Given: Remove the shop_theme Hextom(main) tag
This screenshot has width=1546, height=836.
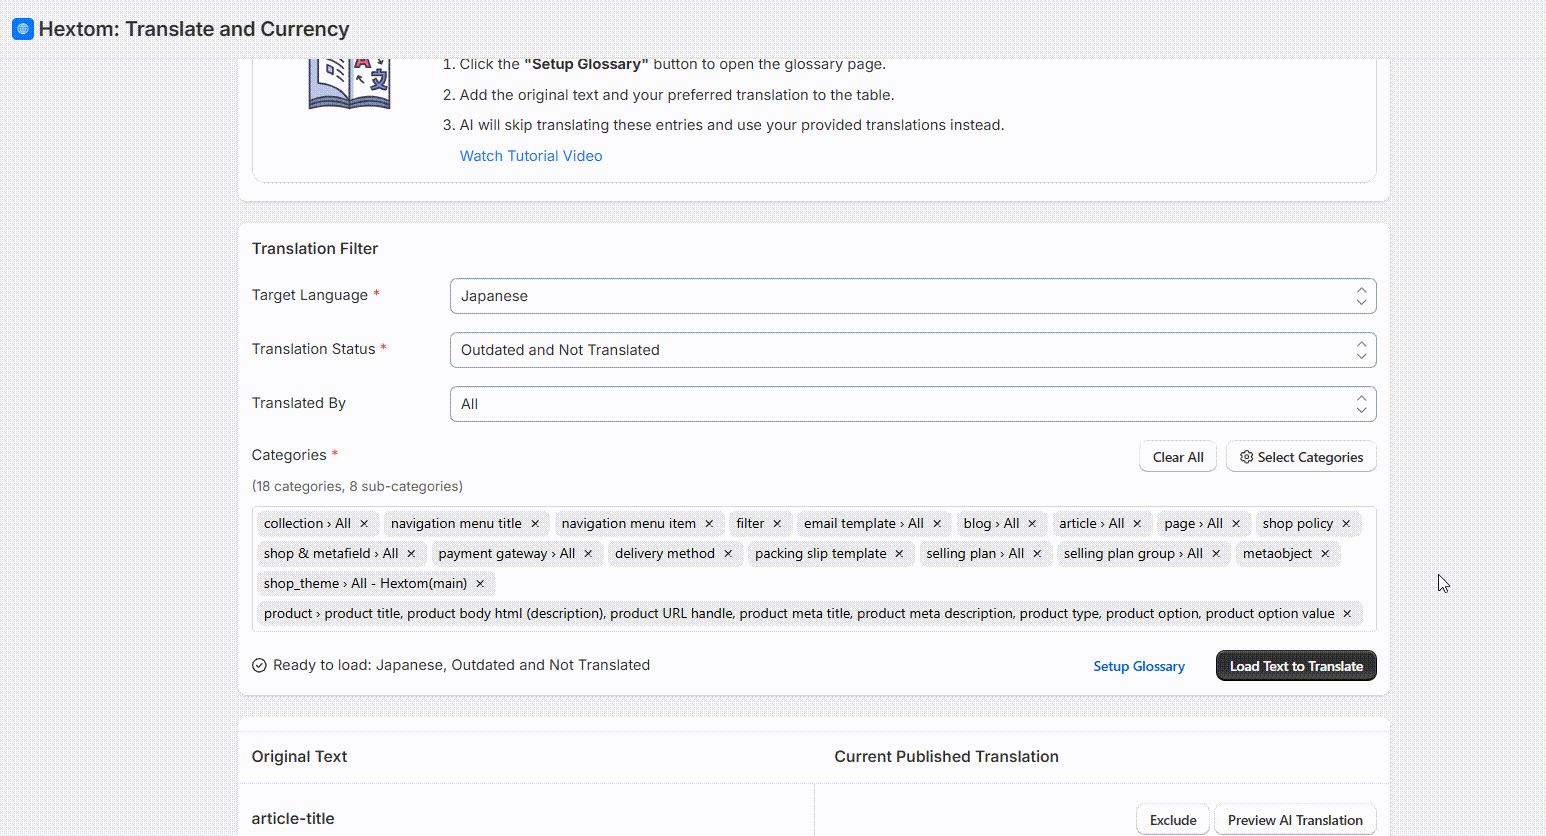Looking at the screenshot, I should (480, 583).
